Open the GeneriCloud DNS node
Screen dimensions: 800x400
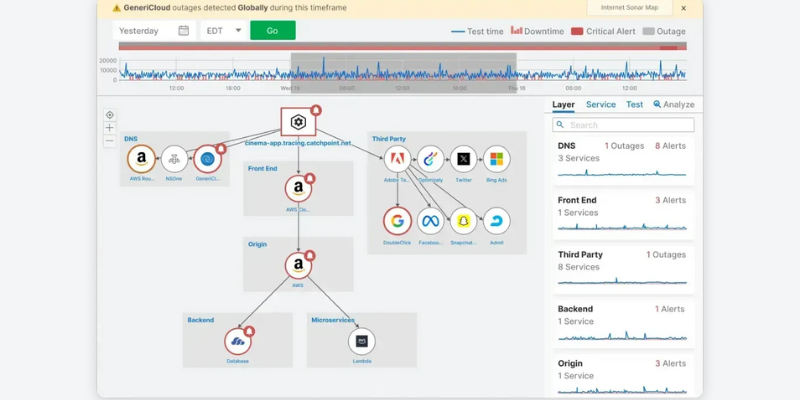click(x=208, y=159)
